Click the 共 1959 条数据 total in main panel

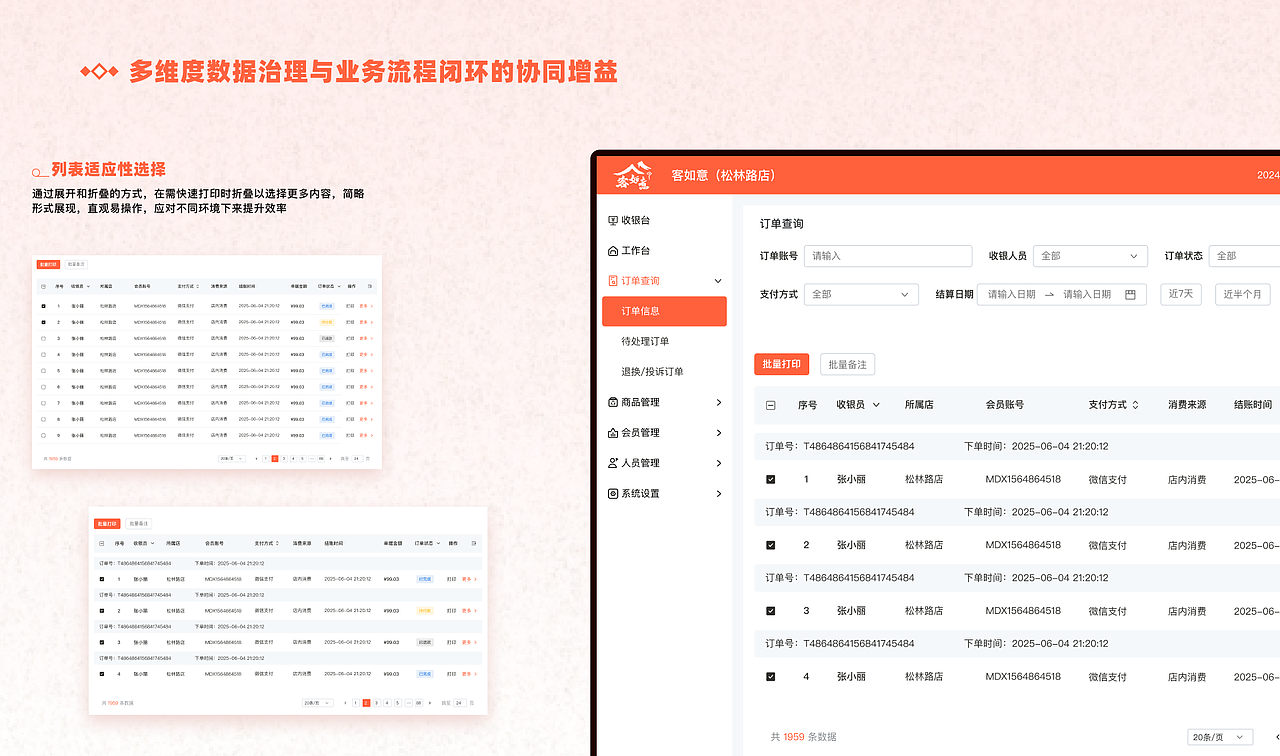click(803, 737)
